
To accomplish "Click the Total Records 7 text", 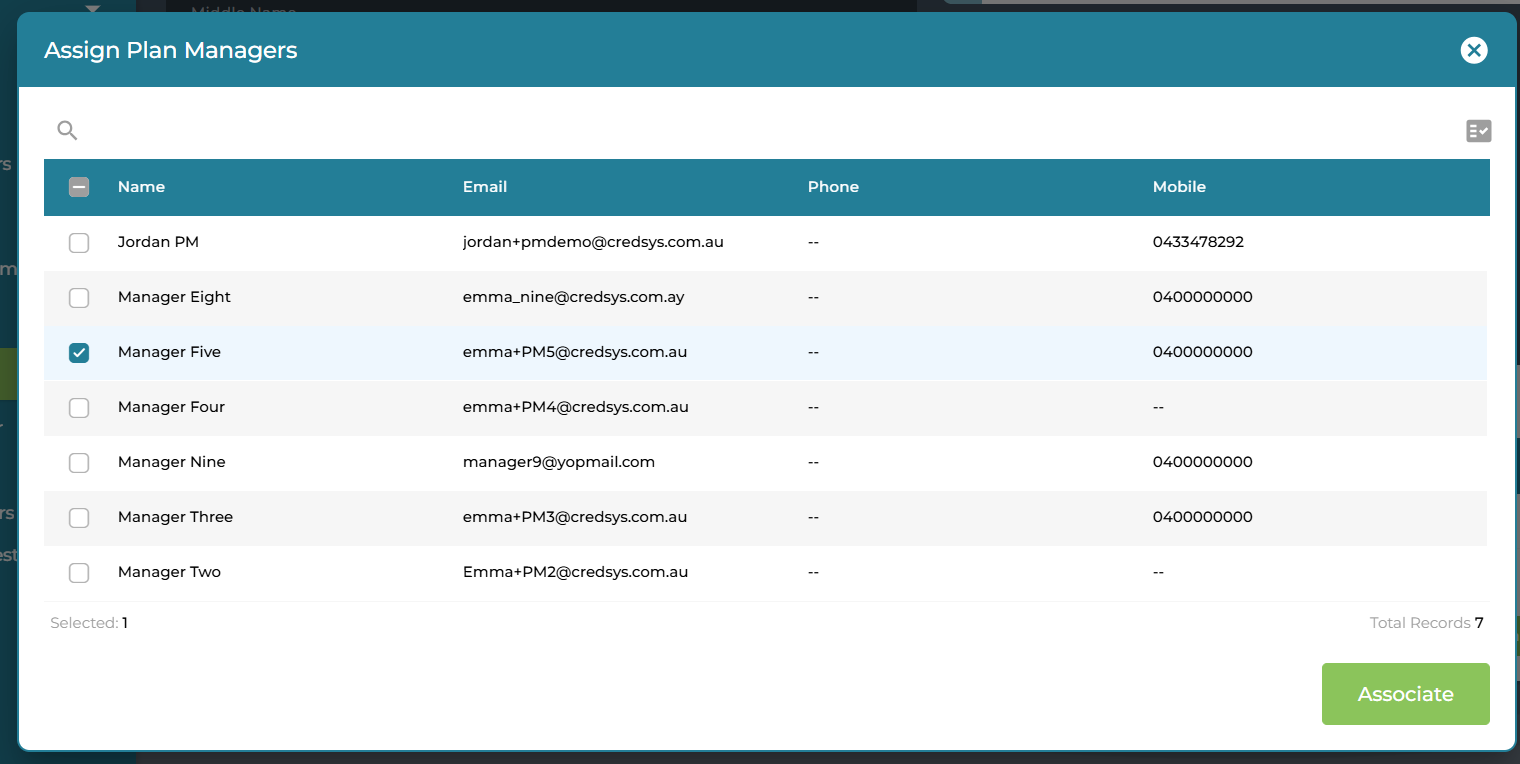I will [1426, 623].
